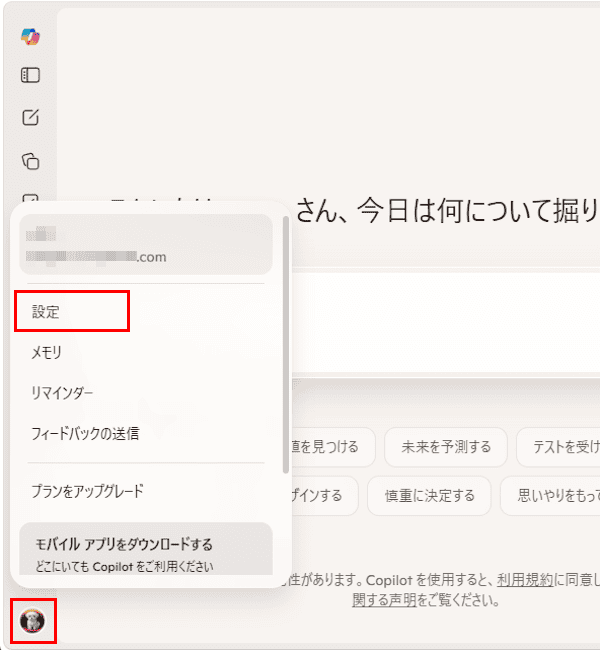This screenshot has width=600, height=650.
Task: Click the chip starting テストを受け
Action: (x=558, y=447)
